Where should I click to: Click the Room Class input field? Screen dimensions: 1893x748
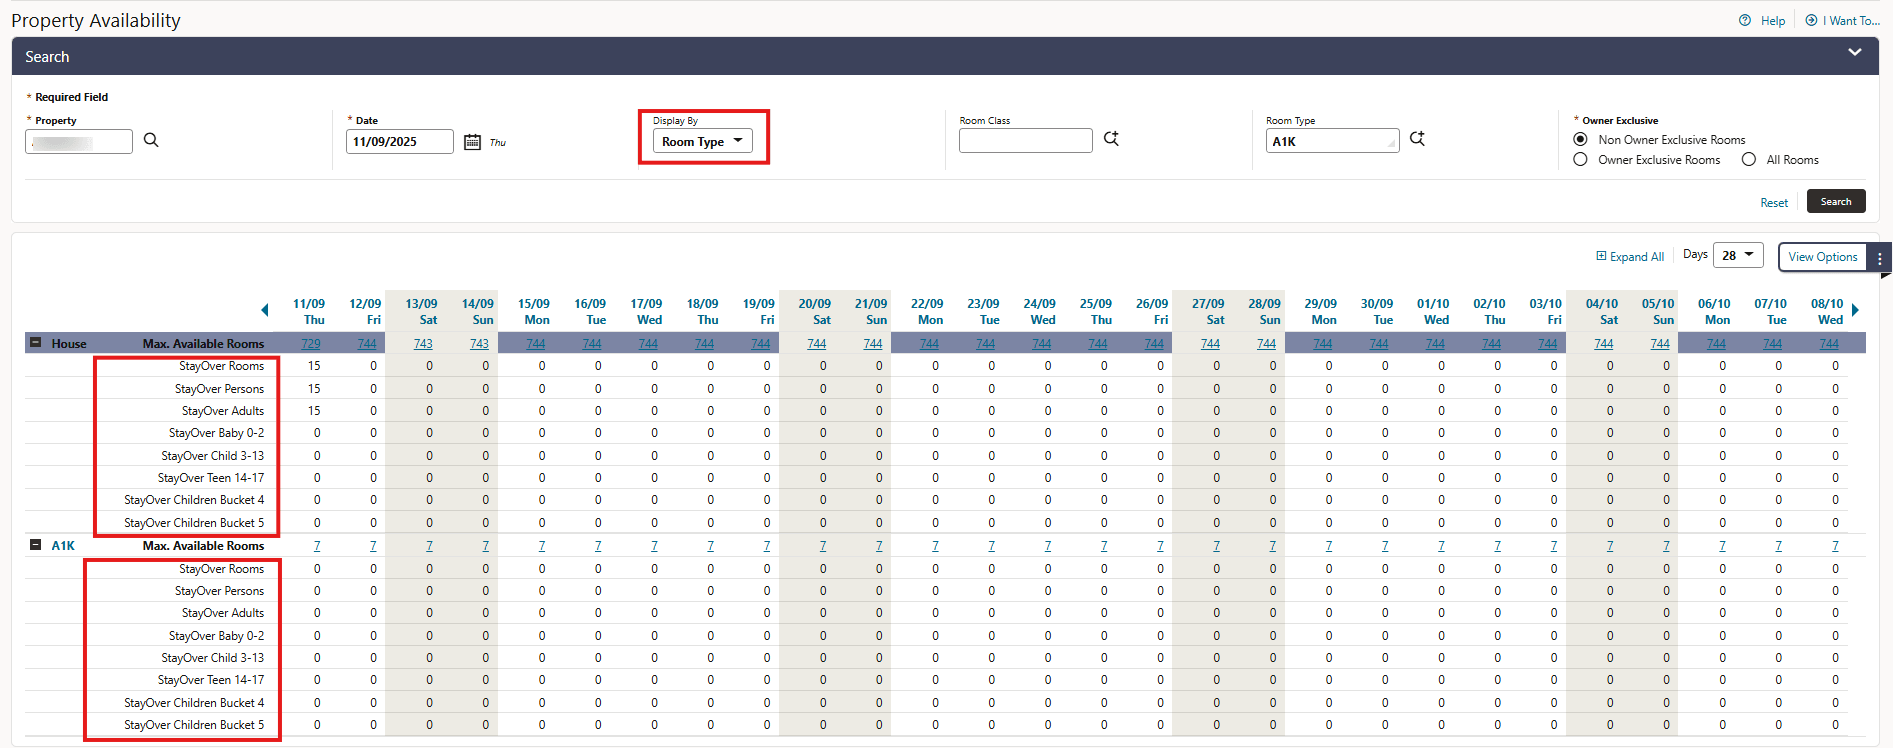[x=1026, y=141]
